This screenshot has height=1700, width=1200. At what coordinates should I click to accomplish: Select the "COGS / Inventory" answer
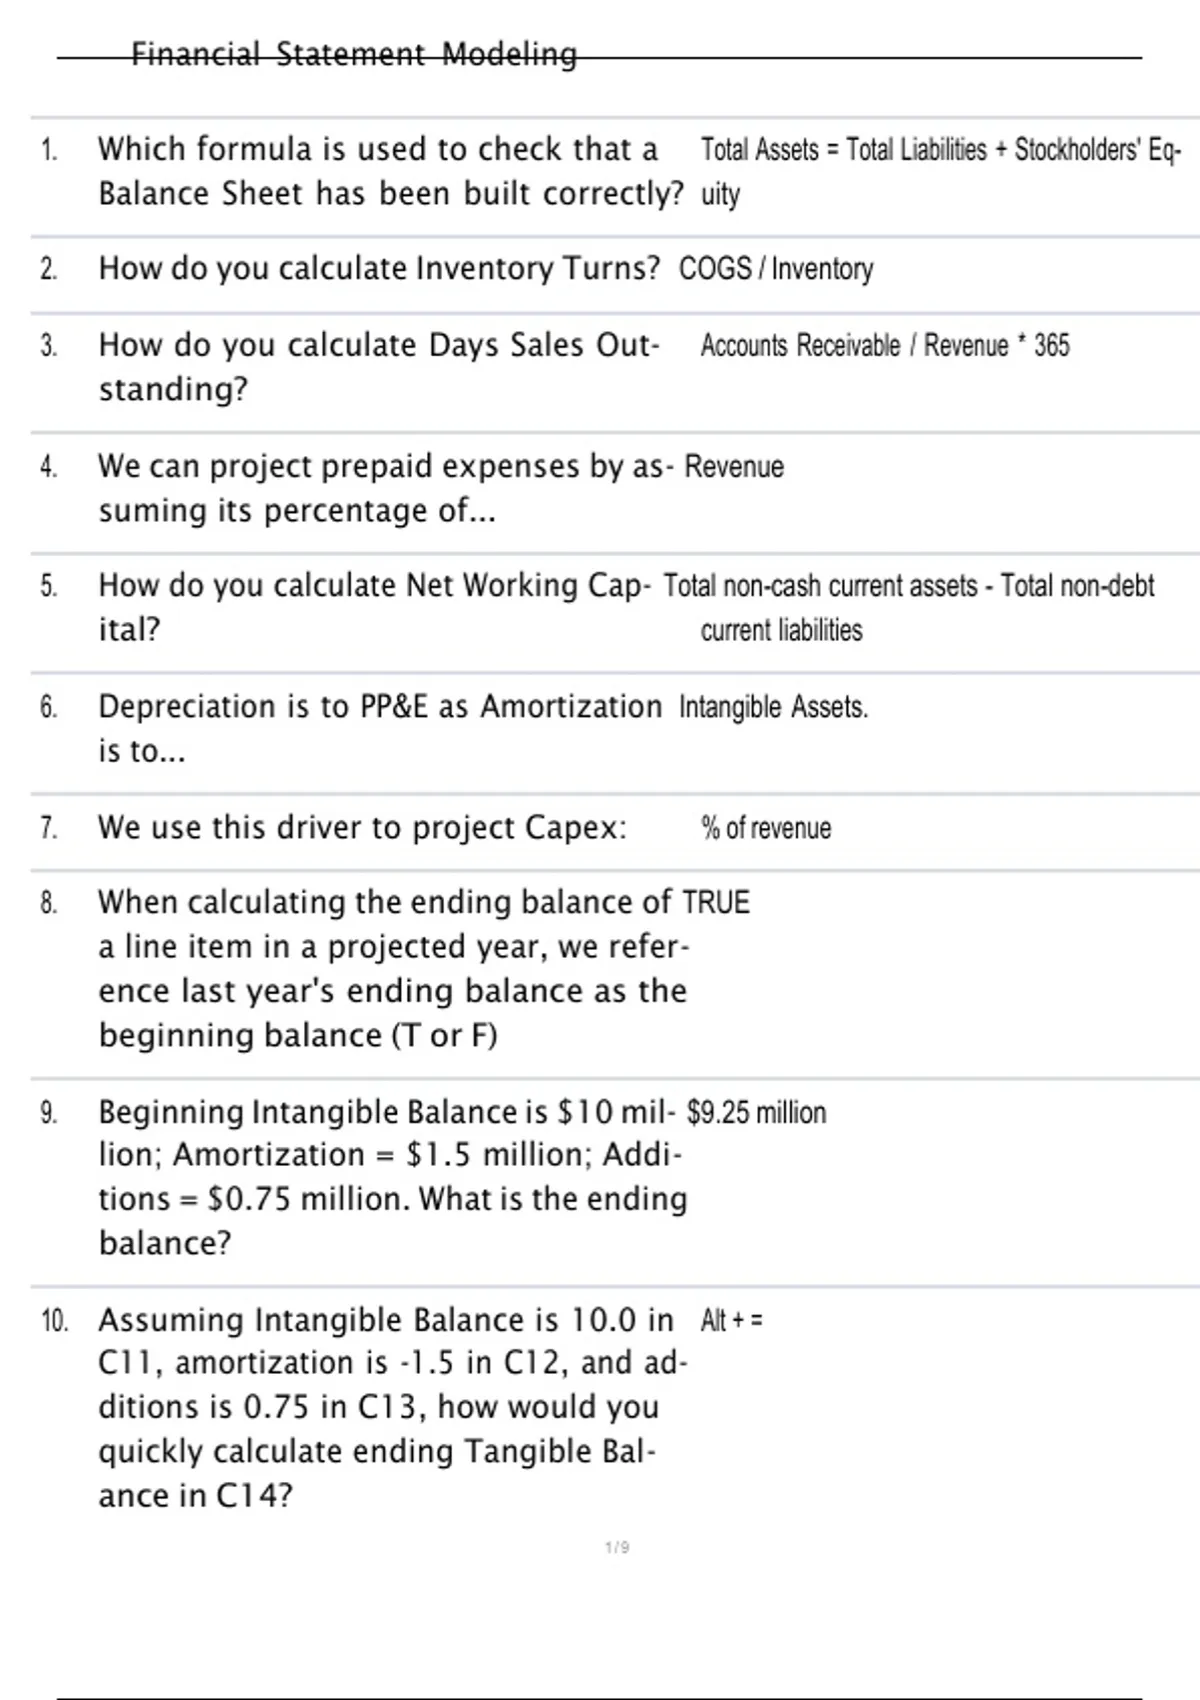pos(776,269)
